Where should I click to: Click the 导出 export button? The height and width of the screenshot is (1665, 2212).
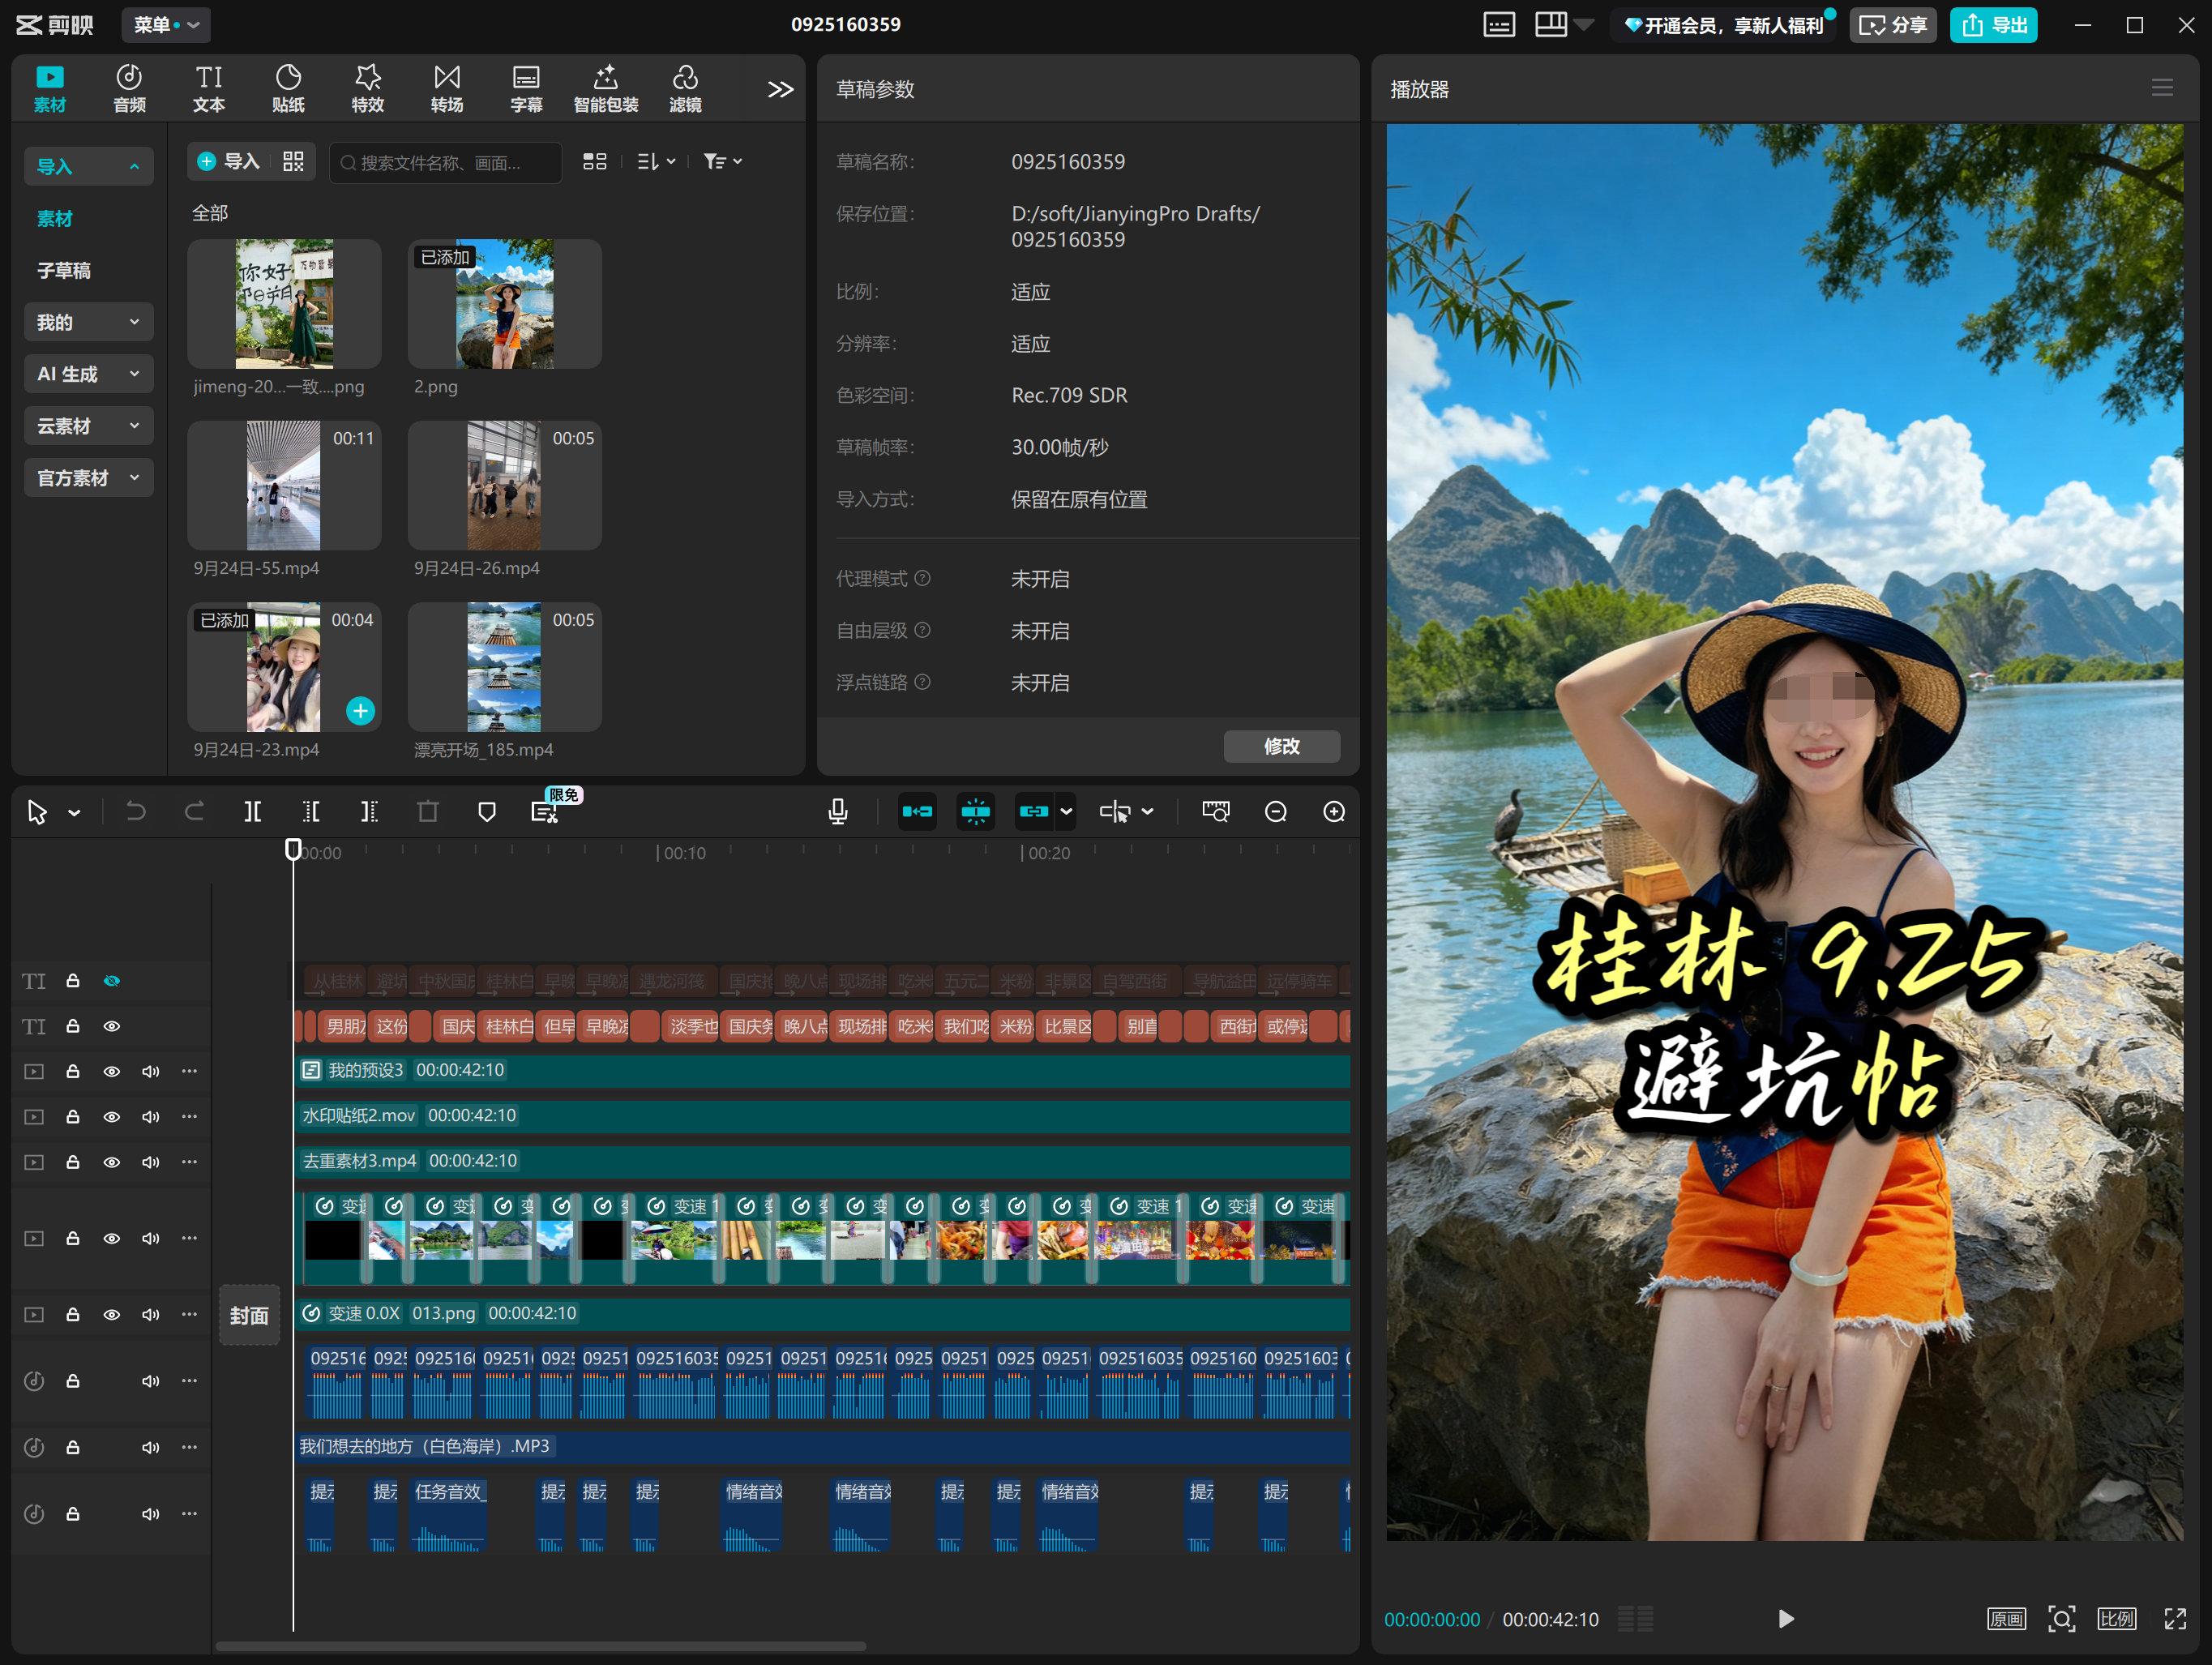[1993, 25]
